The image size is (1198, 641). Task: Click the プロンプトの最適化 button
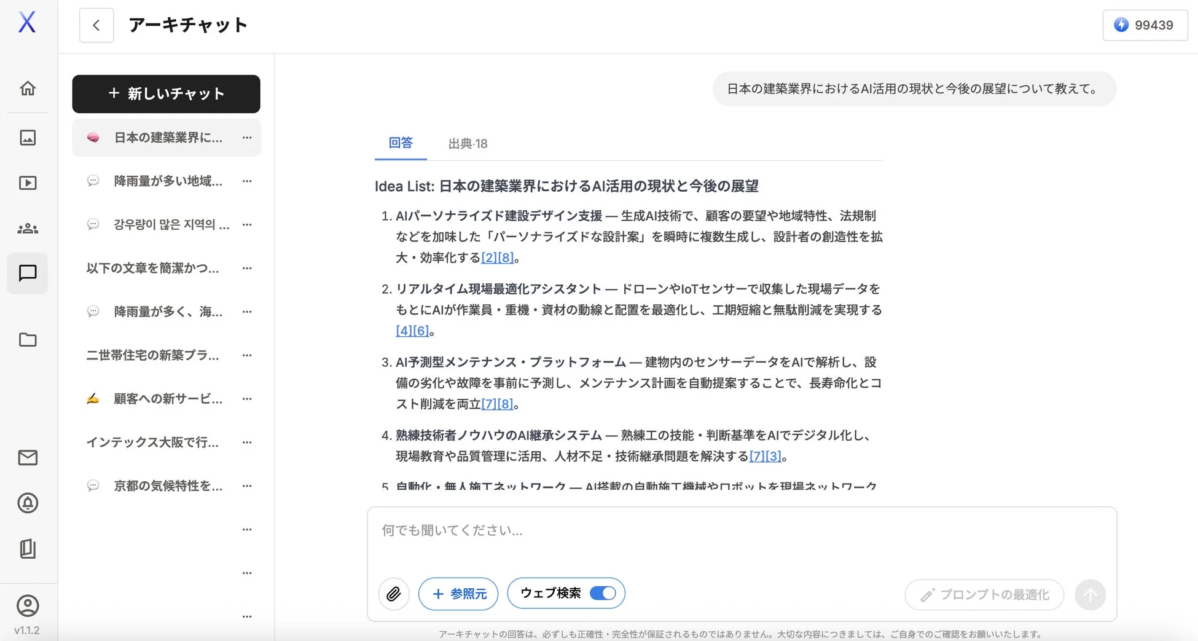coord(985,593)
